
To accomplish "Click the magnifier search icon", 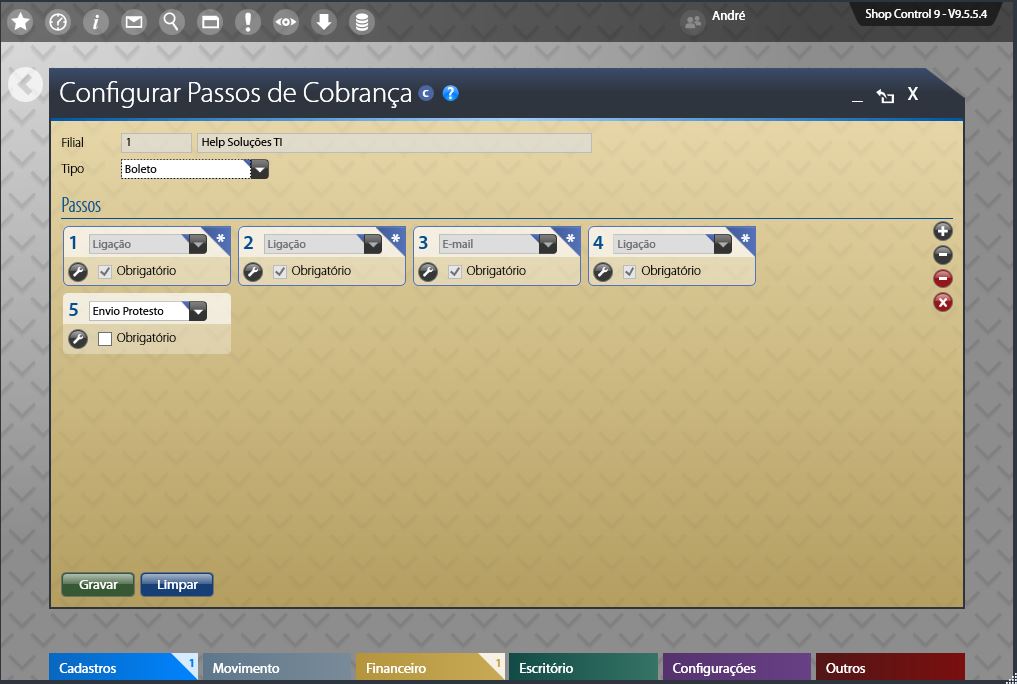I will point(171,22).
